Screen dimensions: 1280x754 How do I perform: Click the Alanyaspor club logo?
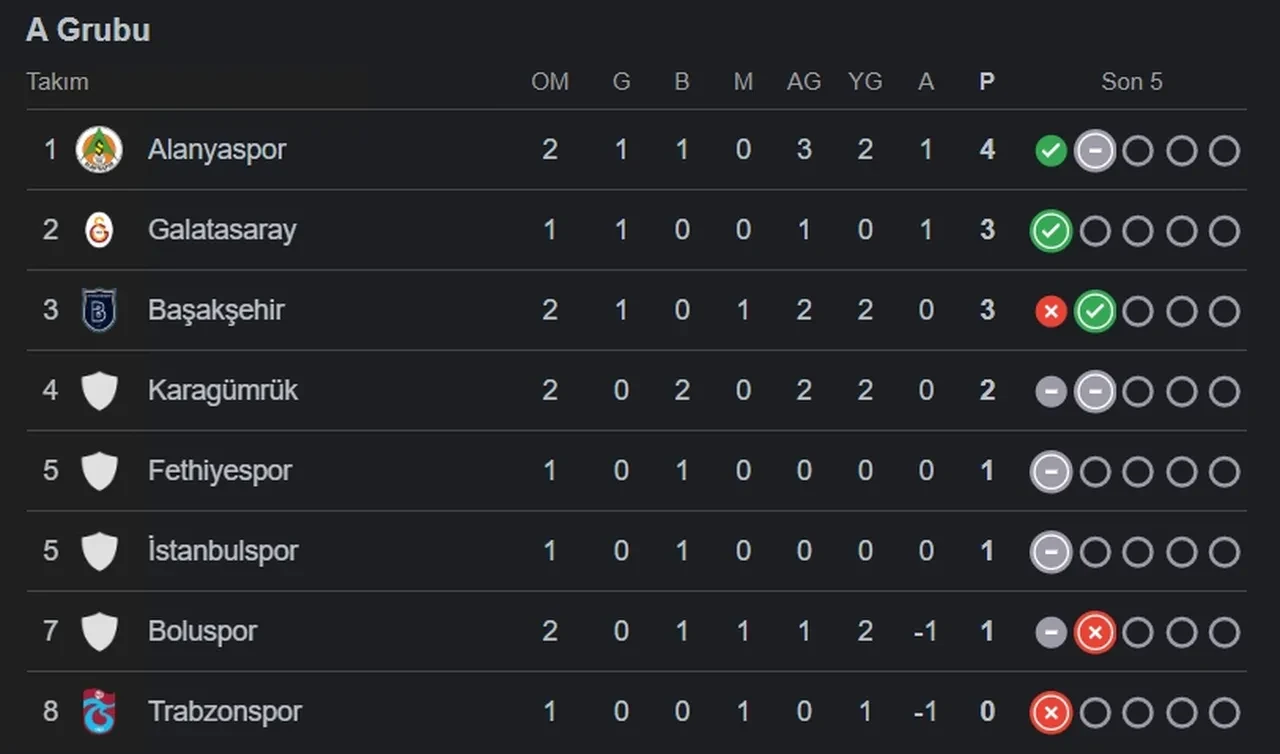tap(99, 150)
